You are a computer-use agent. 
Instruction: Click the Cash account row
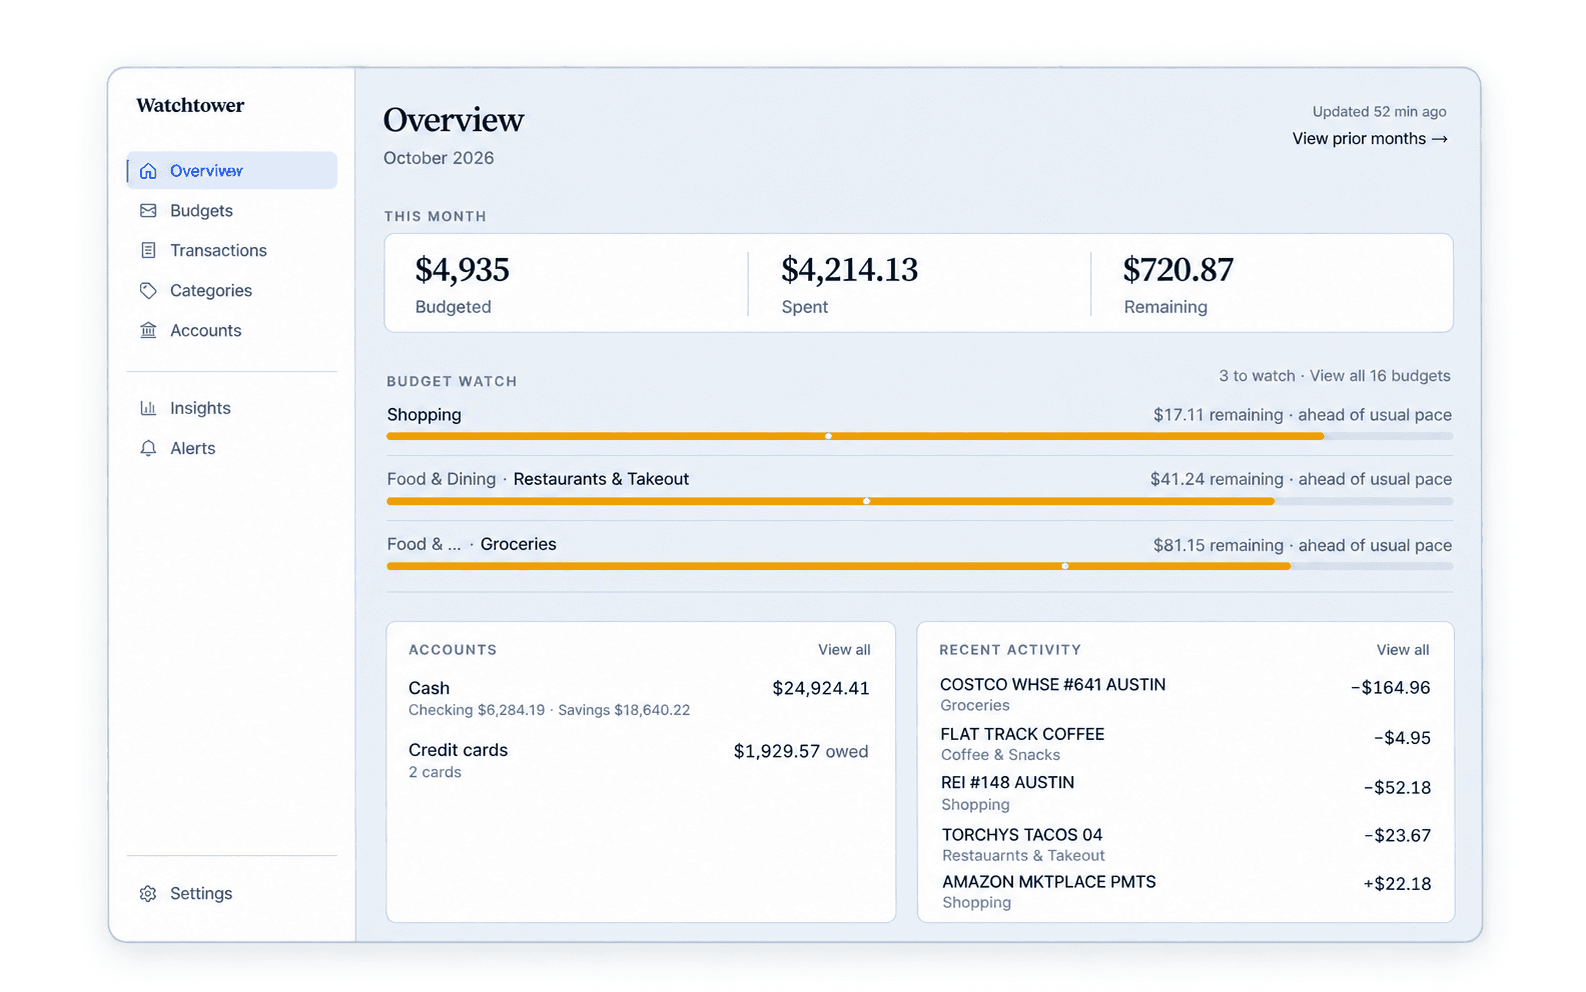click(639, 698)
